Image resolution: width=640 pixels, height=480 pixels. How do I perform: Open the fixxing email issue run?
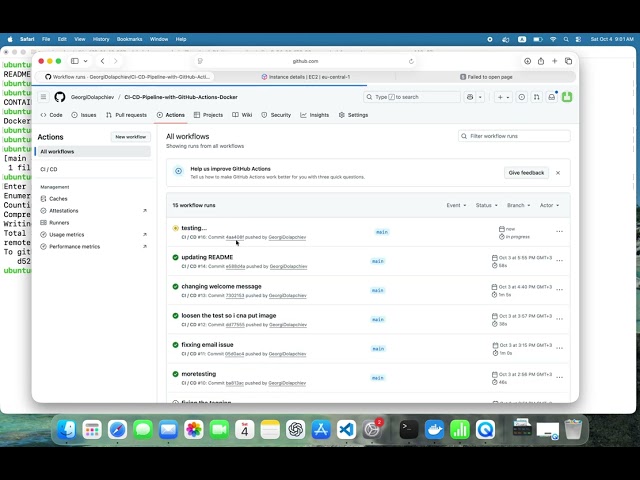207,344
